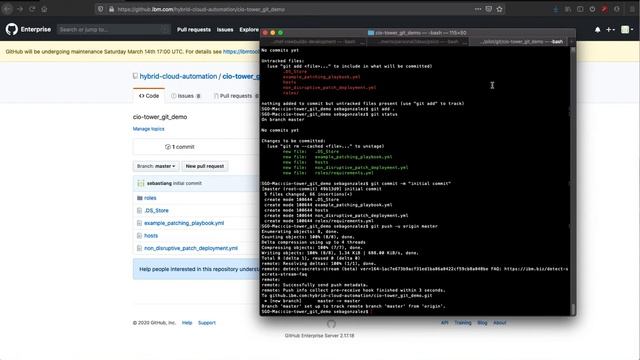Viewport: 640px width, 360px height.
Task: Open example_patching_playbook.yml file
Action: [x=184, y=223]
